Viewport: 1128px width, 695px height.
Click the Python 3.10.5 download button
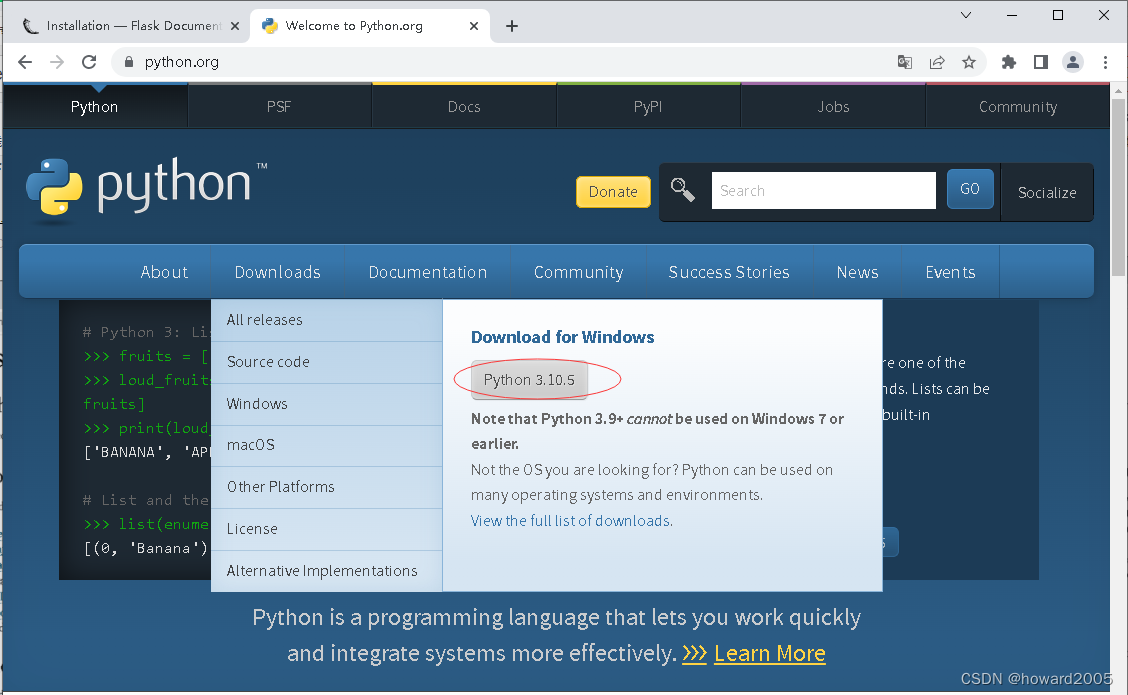click(529, 380)
